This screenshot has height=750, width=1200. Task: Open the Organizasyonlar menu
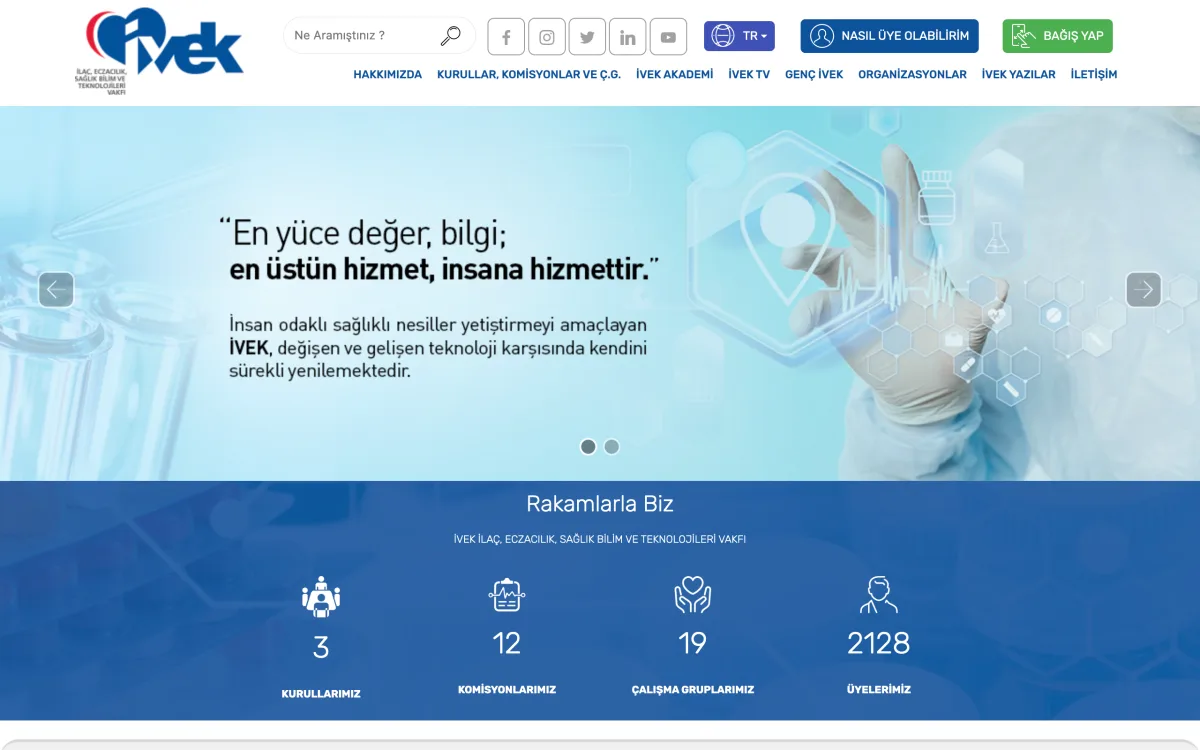912,74
